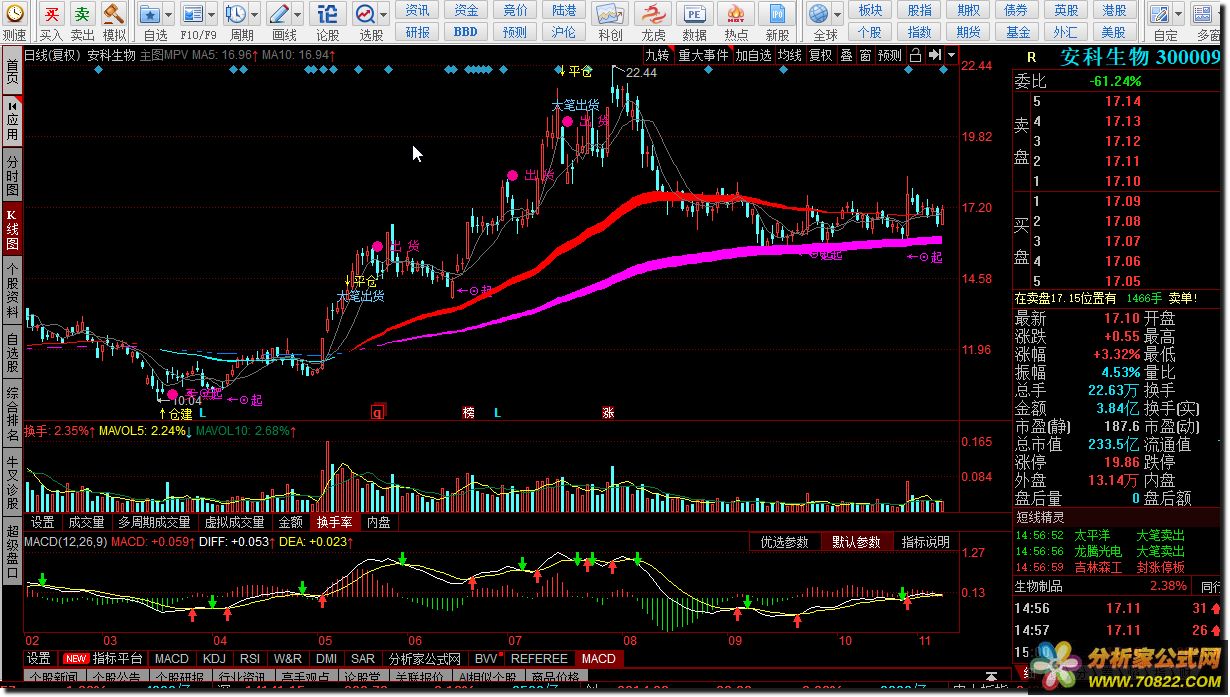Click the 板块 sector button
Screen dimensions: 1230x697
871,10
